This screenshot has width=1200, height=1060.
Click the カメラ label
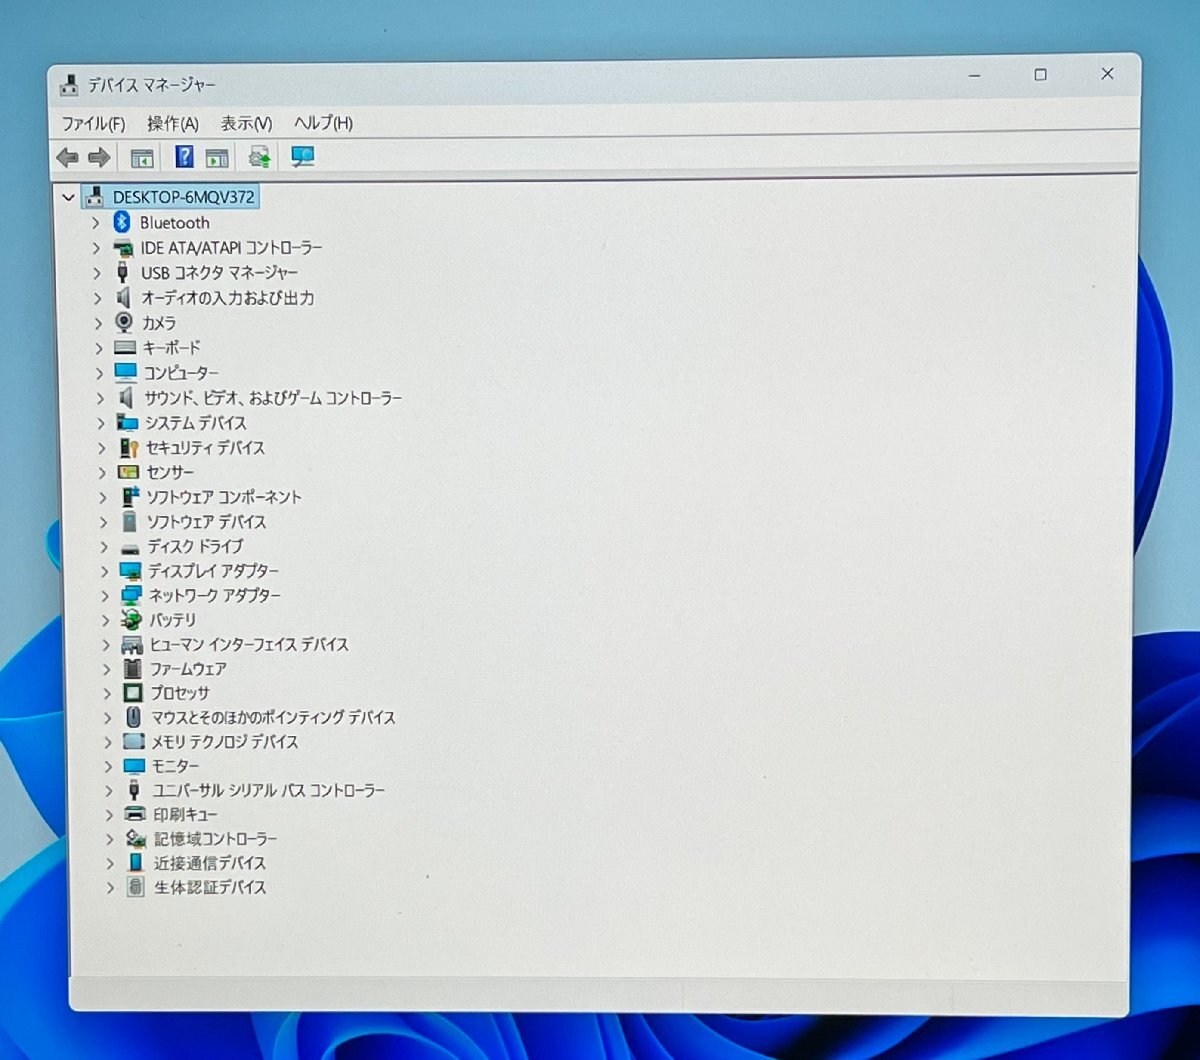point(159,323)
